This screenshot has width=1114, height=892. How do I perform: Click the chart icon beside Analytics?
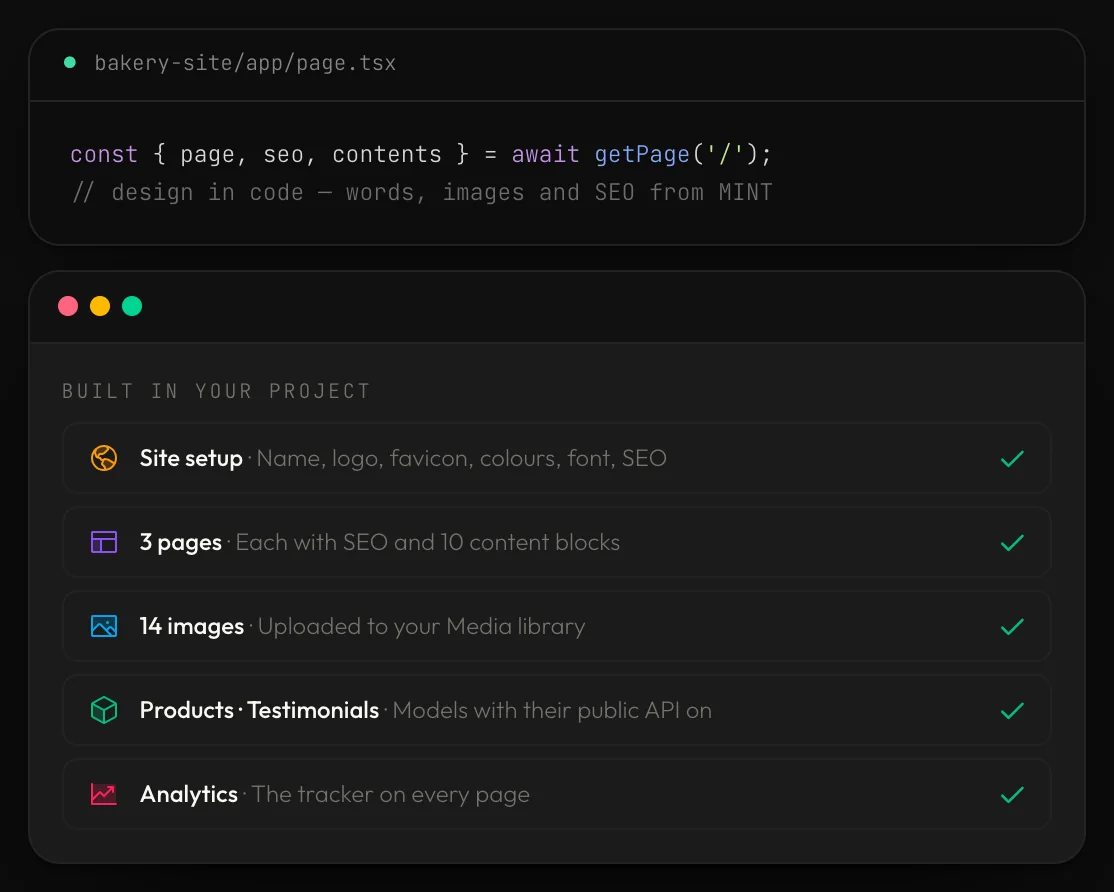pos(104,794)
